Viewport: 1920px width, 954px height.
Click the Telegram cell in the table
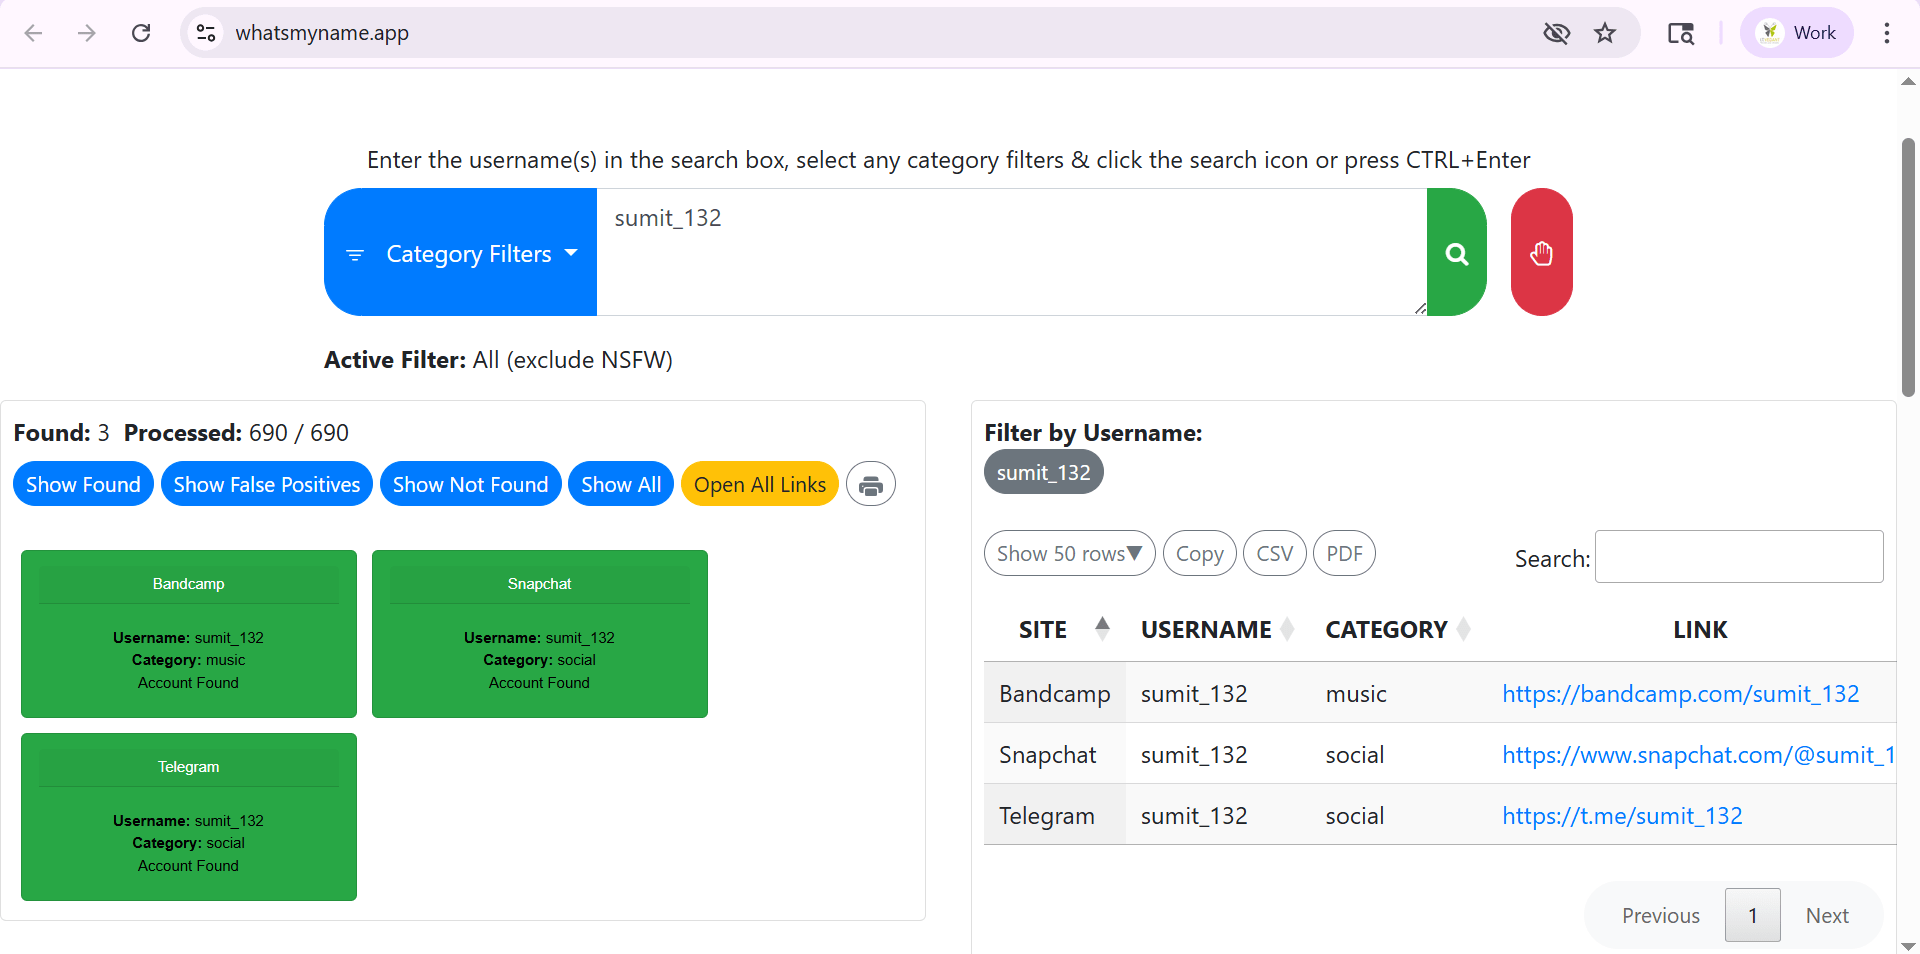click(x=1055, y=816)
